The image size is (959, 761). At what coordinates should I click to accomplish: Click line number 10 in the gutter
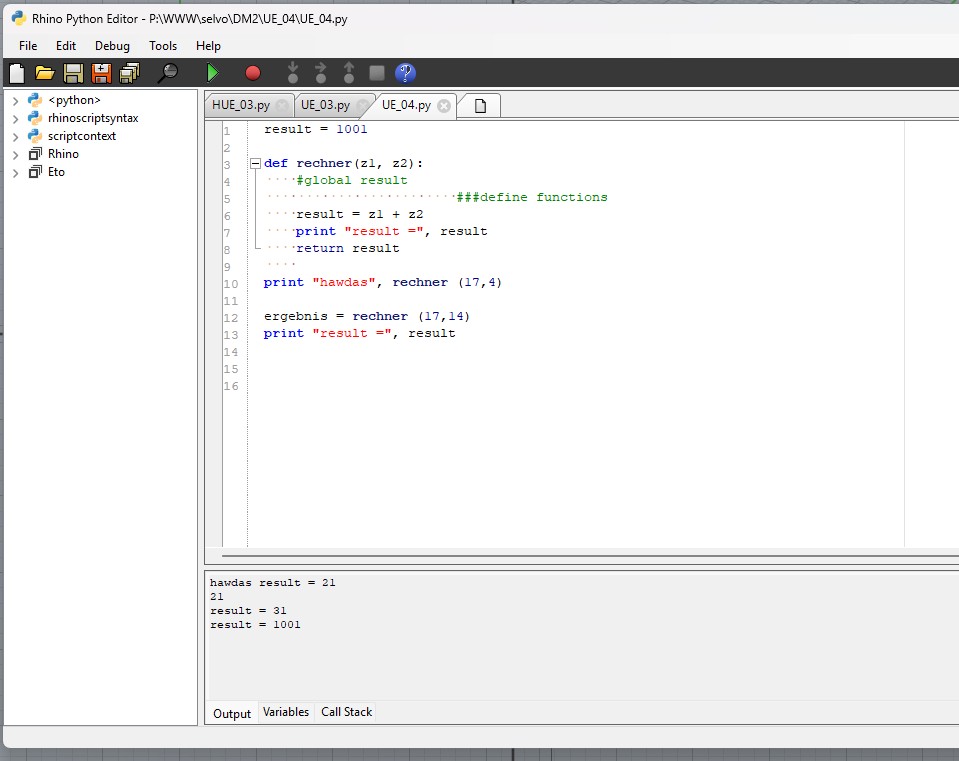(x=231, y=282)
